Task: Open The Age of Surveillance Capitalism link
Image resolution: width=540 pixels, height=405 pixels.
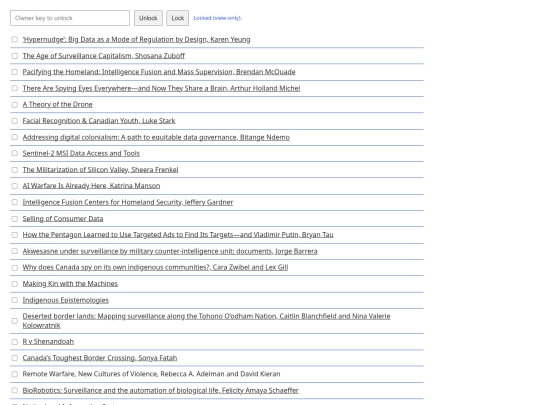Action: click(x=104, y=56)
